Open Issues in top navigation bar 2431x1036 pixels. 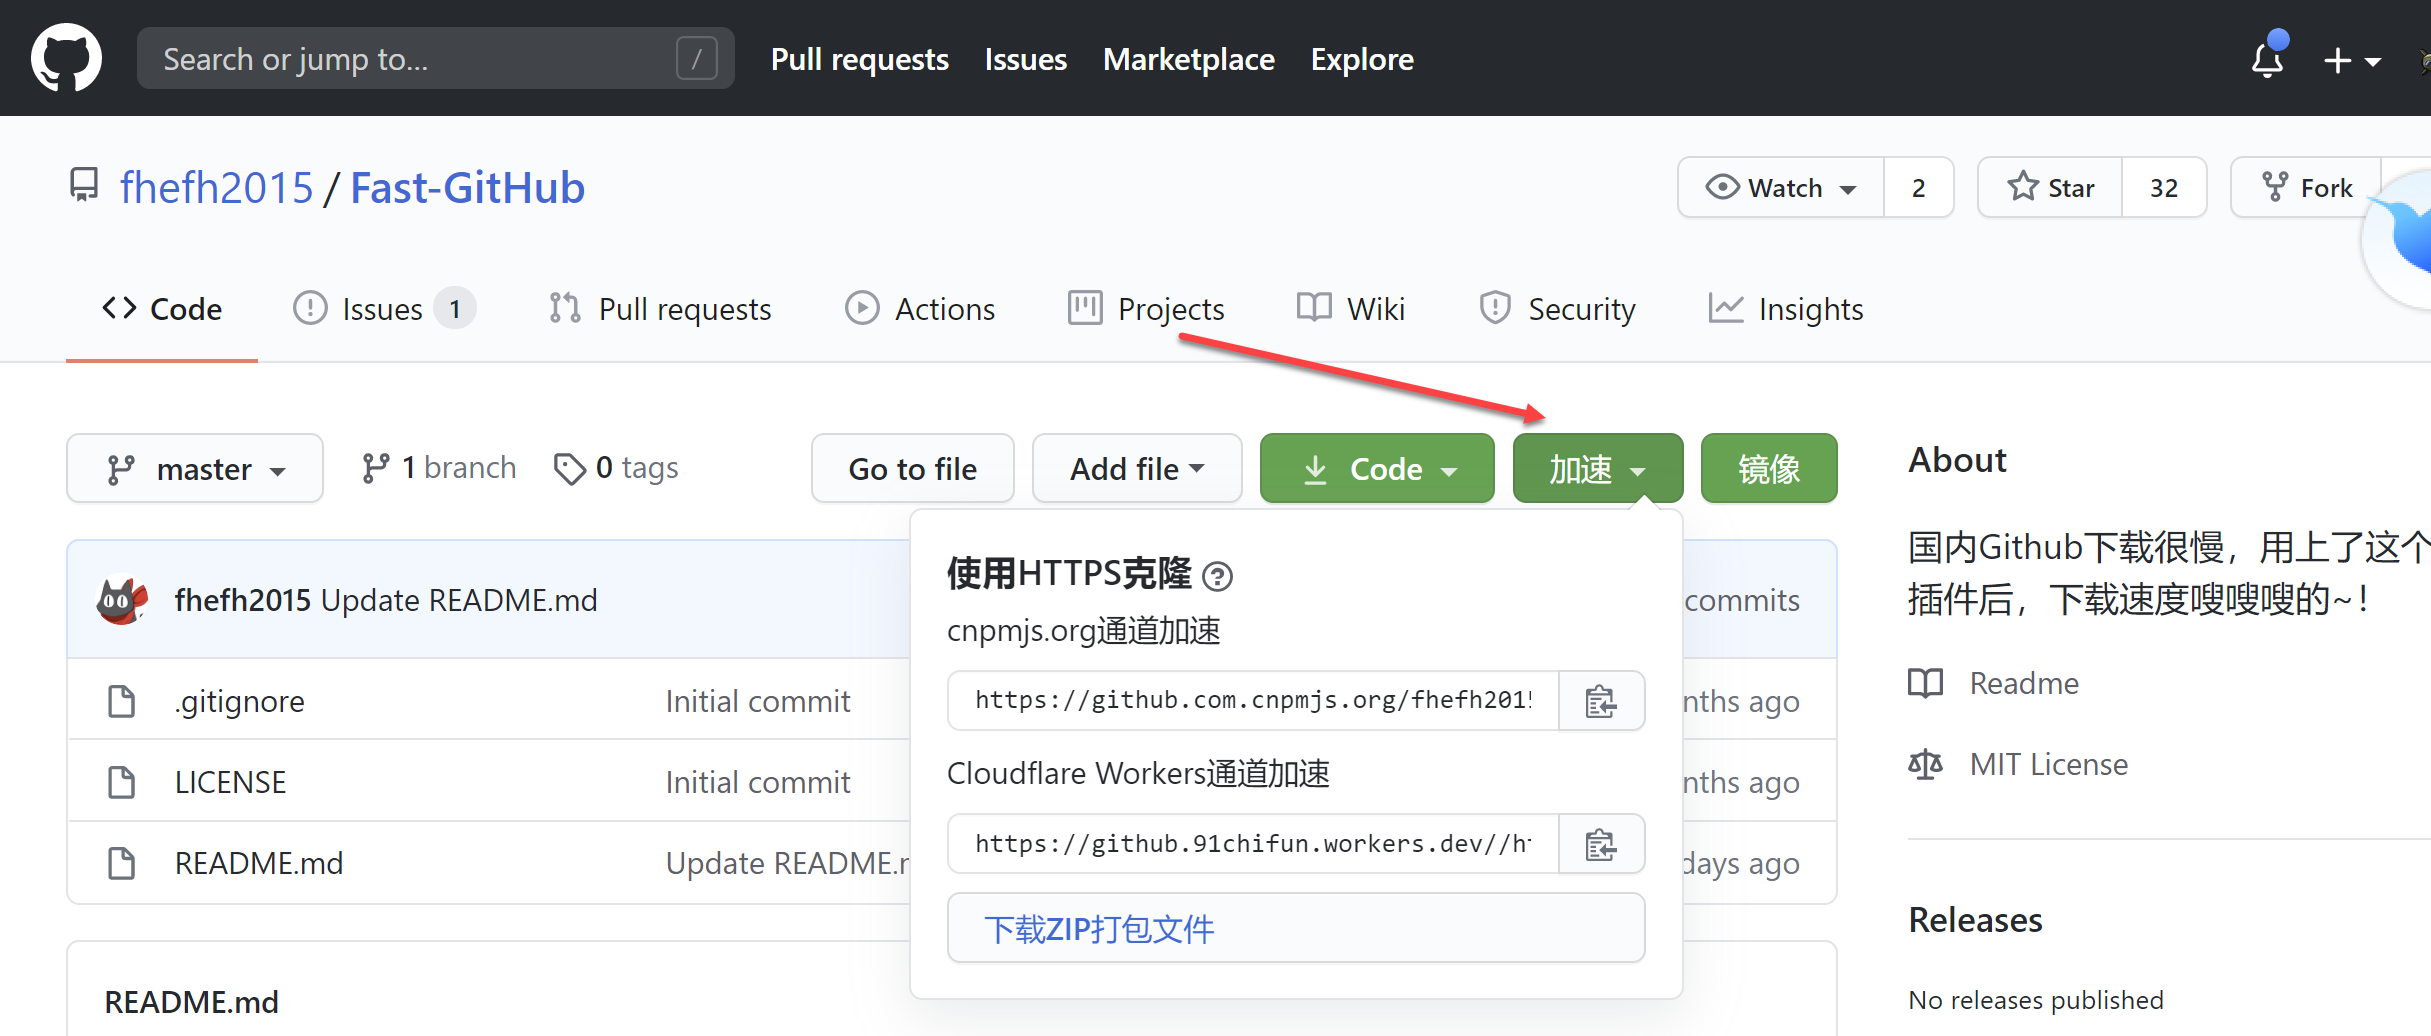point(1025,59)
